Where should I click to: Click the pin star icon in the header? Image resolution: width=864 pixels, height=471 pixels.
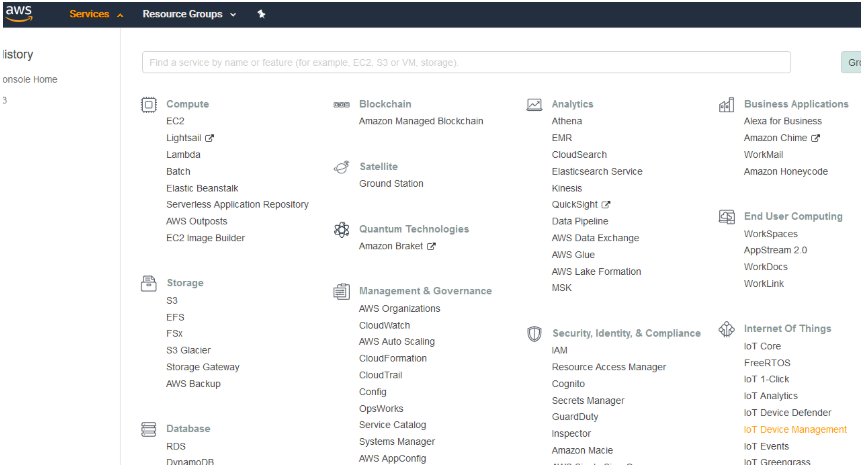point(261,14)
